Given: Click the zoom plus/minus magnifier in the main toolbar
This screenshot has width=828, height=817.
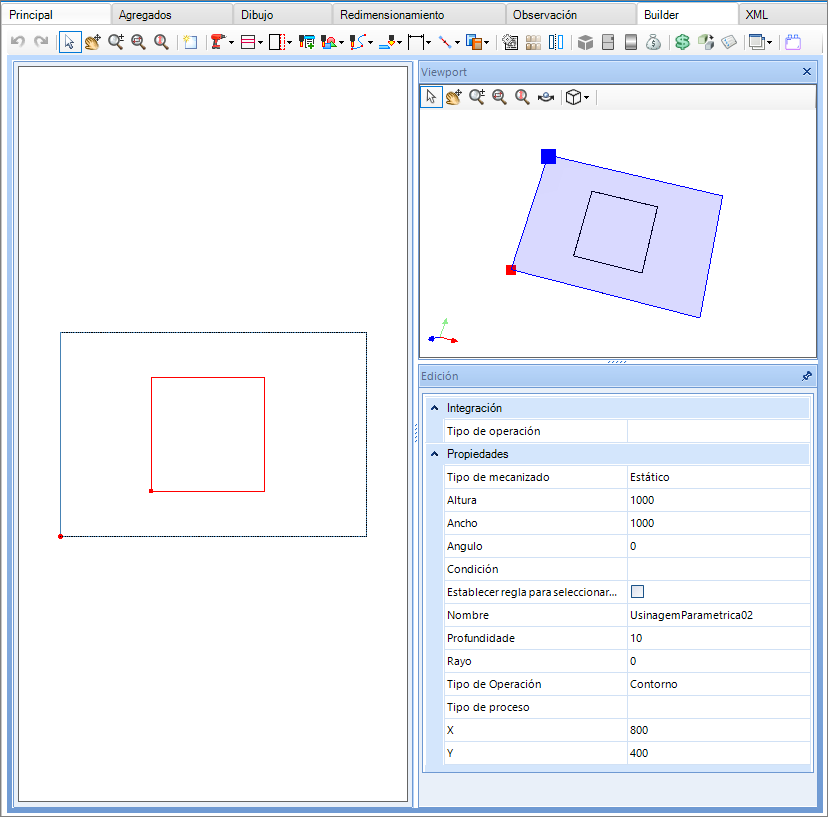Looking at the screenshot, I should click(x=116, y=42).
